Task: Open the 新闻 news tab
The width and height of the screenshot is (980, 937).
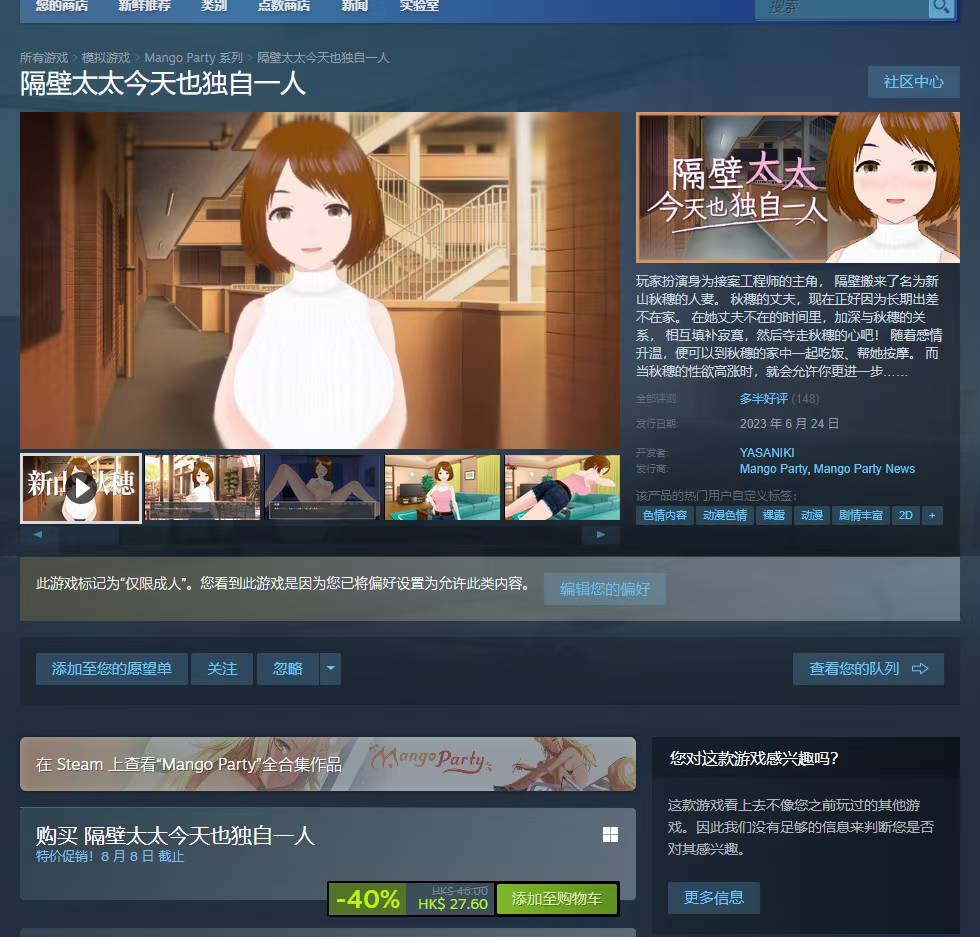Action: [x=354, y=6]
